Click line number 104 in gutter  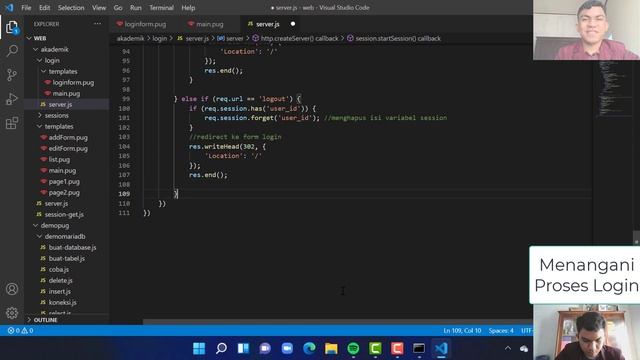pyautogui.click(x=125, y=147)
